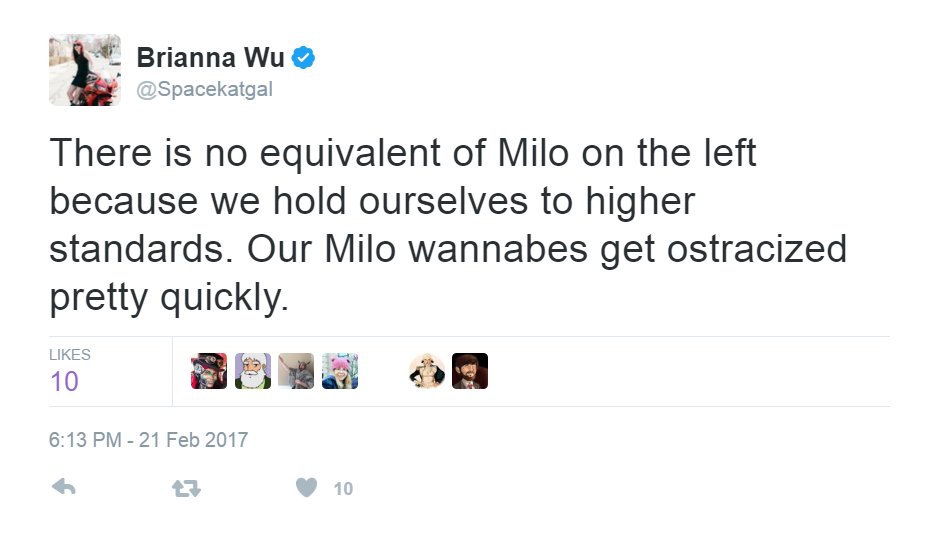944x539 pixels.
Task: Open liker avatar of white-bearded cartoon man
Action: click(253, 371)
